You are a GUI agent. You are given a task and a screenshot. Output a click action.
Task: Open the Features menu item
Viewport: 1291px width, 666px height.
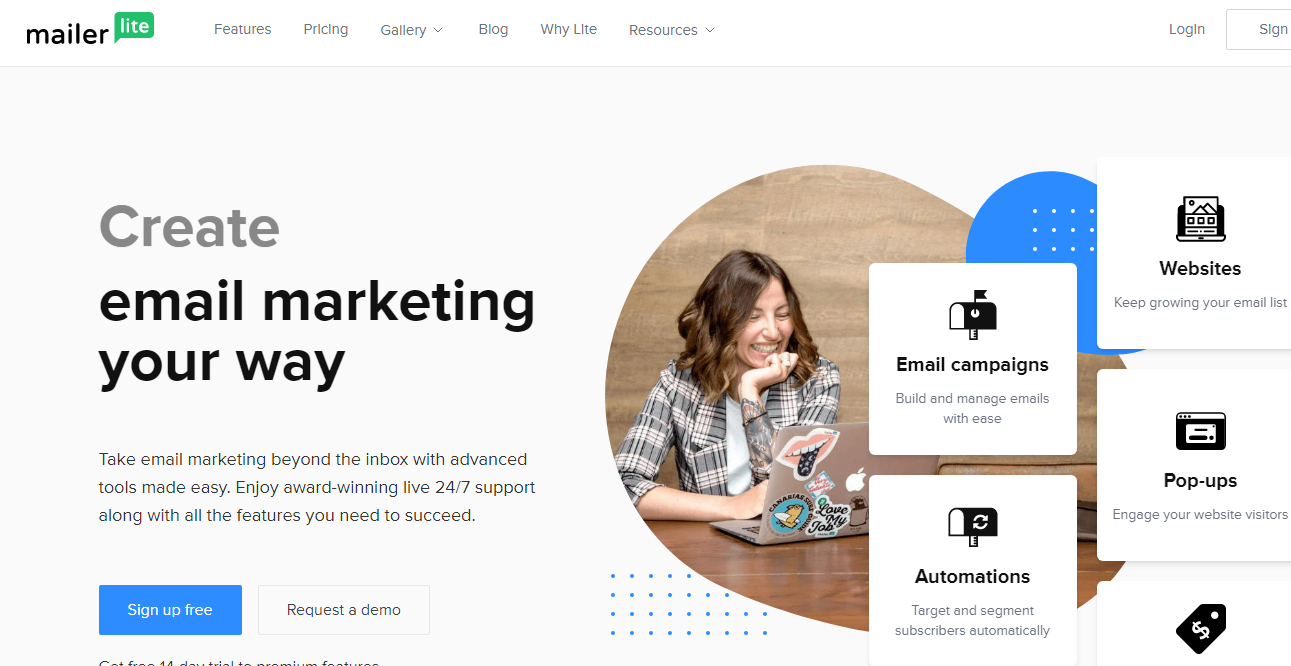(243, 29)
